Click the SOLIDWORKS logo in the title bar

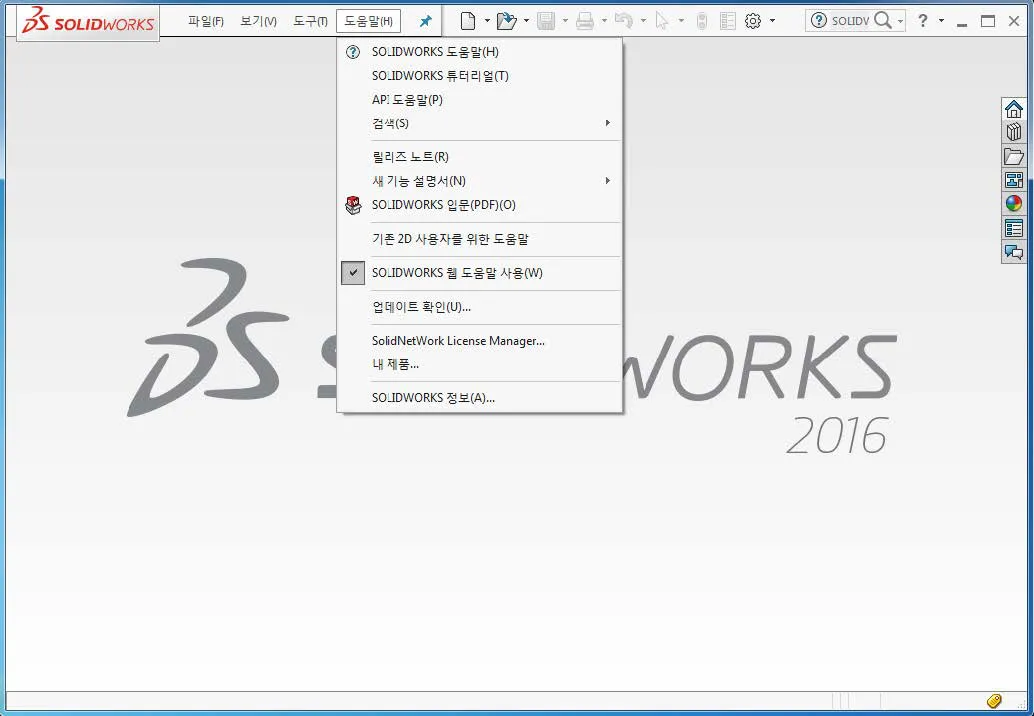coord(88,22)
